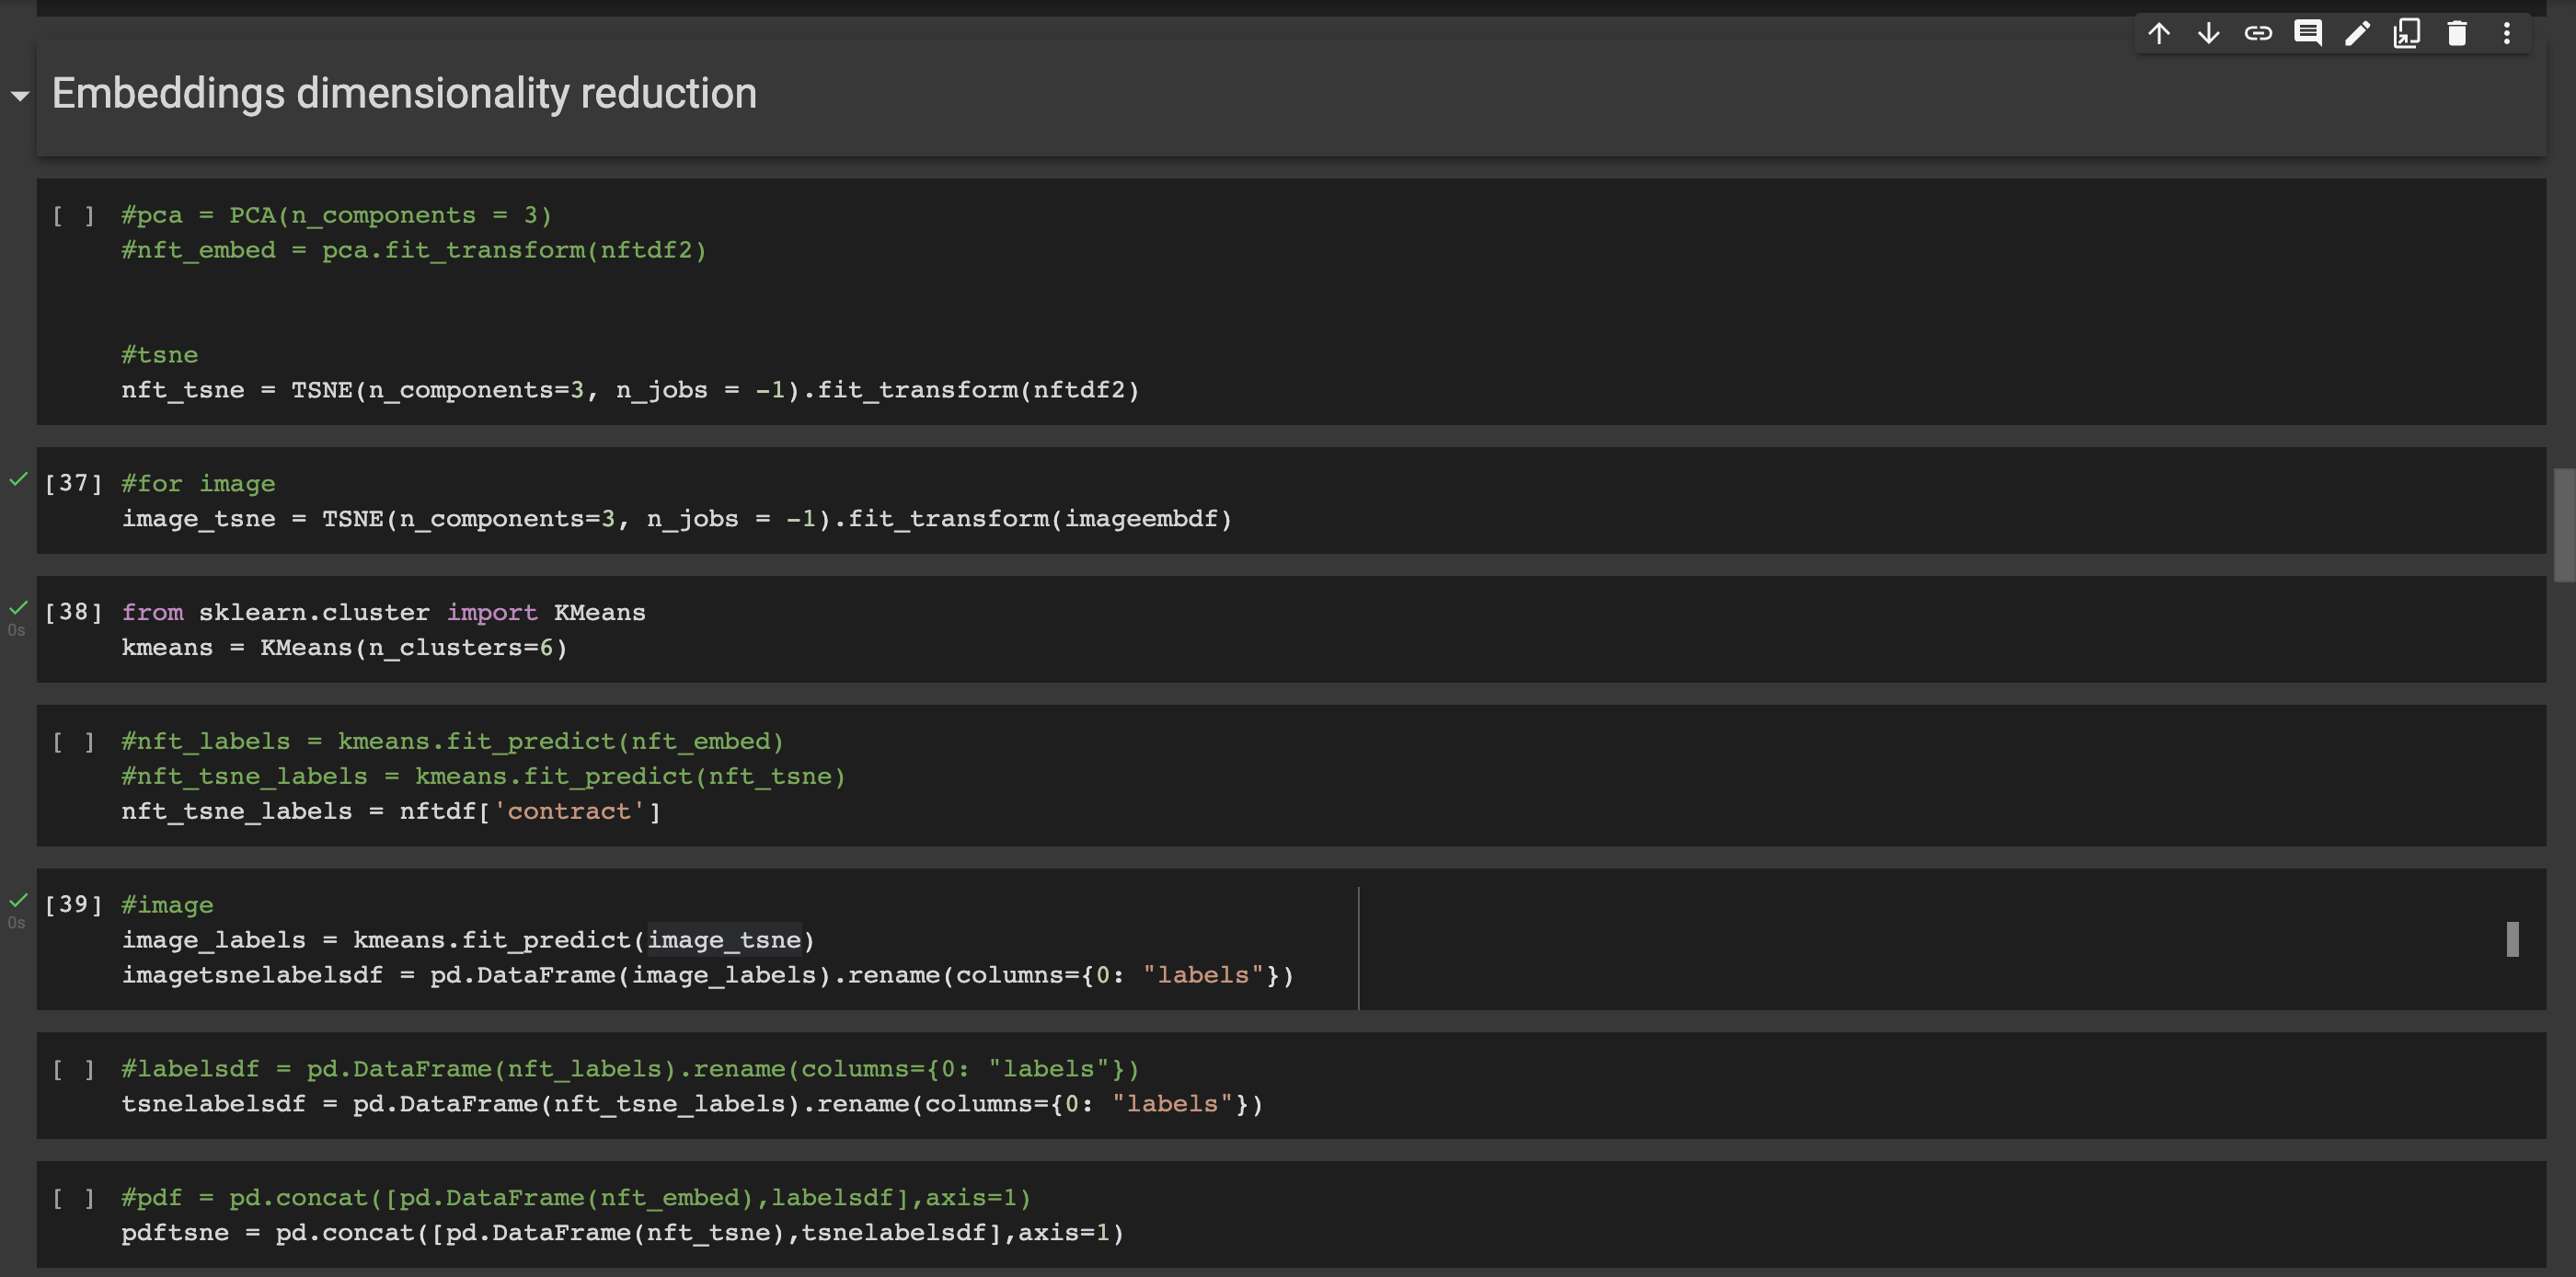Run the nft_tsne_labels contract cell
This screenshot has height=1277, width=2576.
(x=73, y=742)
